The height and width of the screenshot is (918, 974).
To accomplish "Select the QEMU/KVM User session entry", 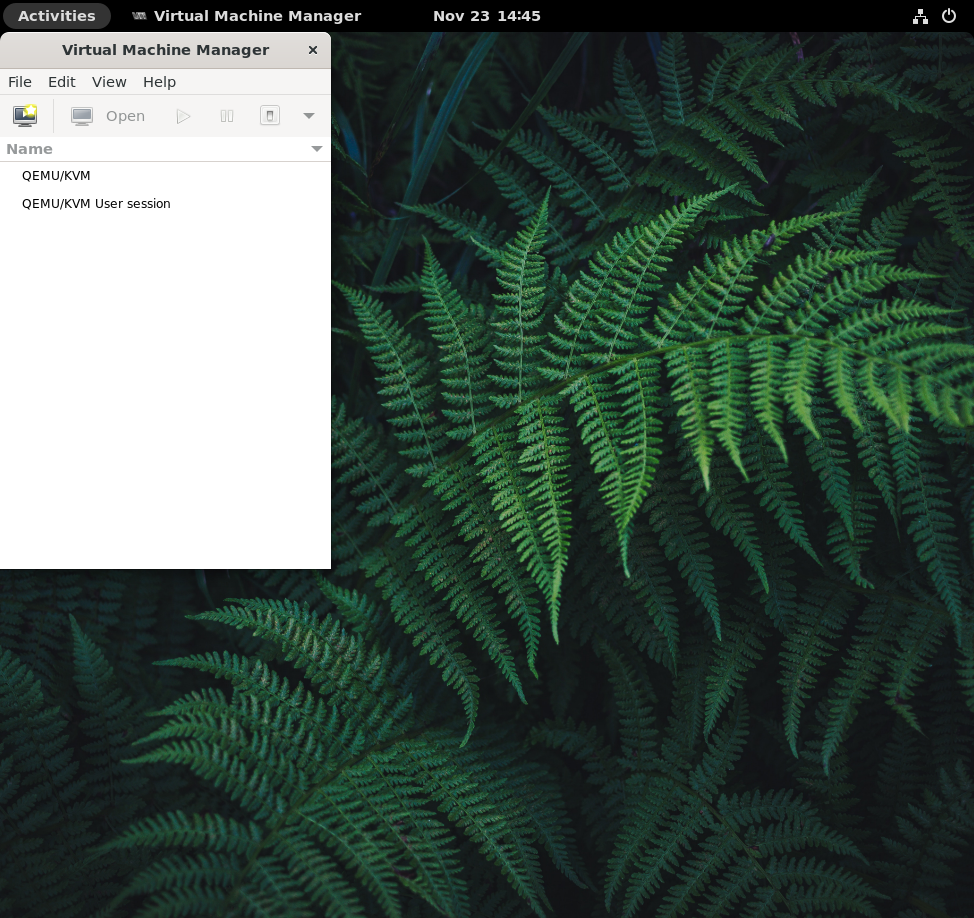I will (x=96, y=203).
